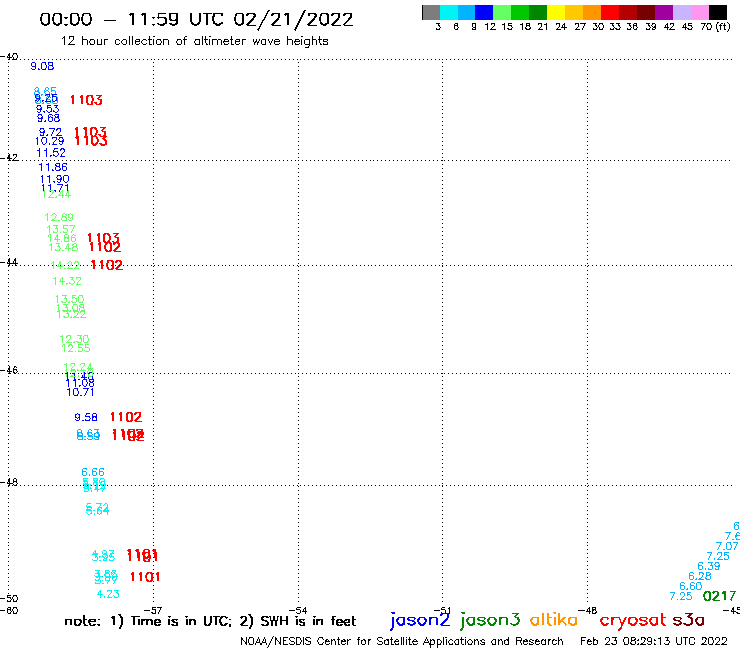Pick the light green swatch after 12

click(x=502, y=12)
